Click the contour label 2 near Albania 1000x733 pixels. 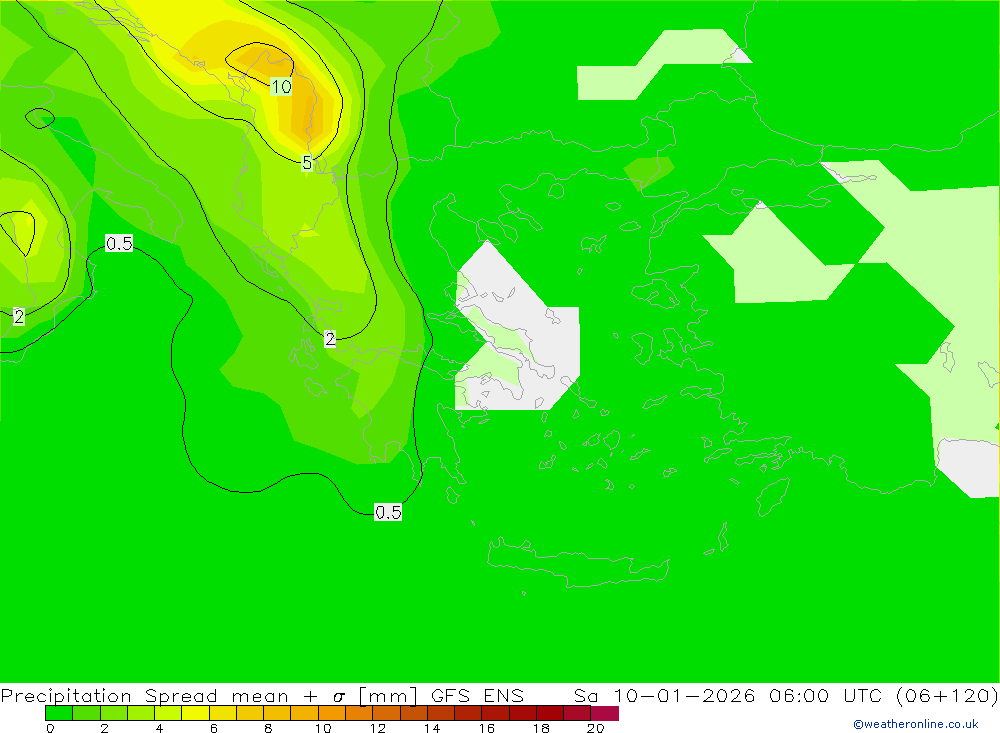330,339
